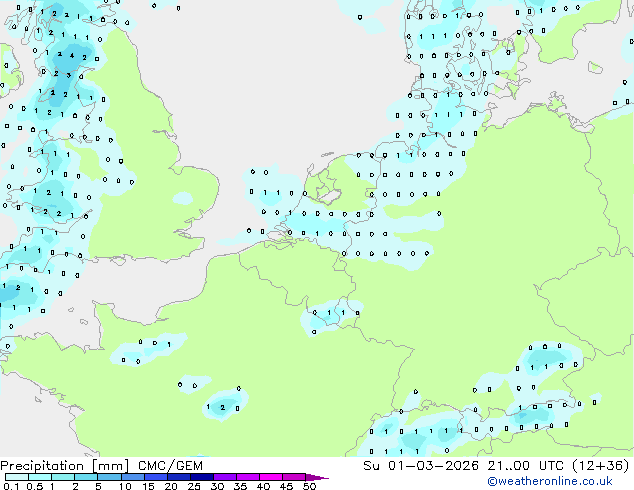Click the 'Precipitation [mm]' title text

65,466
